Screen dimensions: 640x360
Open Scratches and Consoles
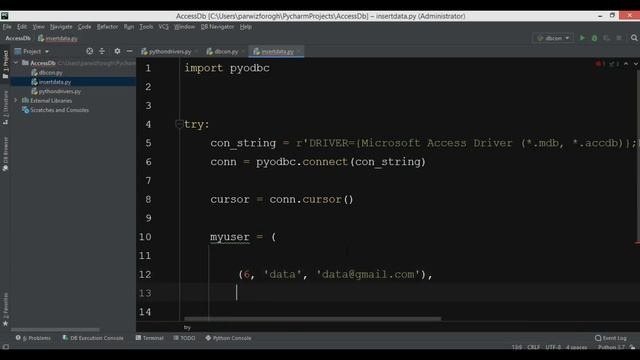[56, 110]
